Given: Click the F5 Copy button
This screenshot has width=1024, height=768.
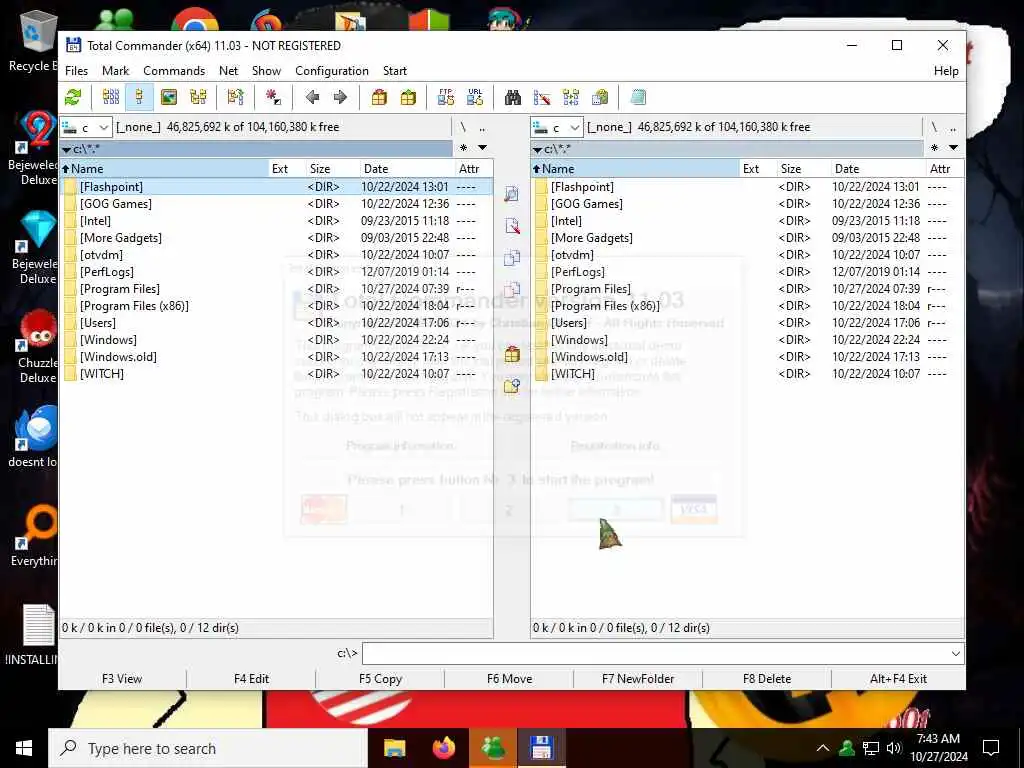Looking at the screenshot, I should pos(380,679).
